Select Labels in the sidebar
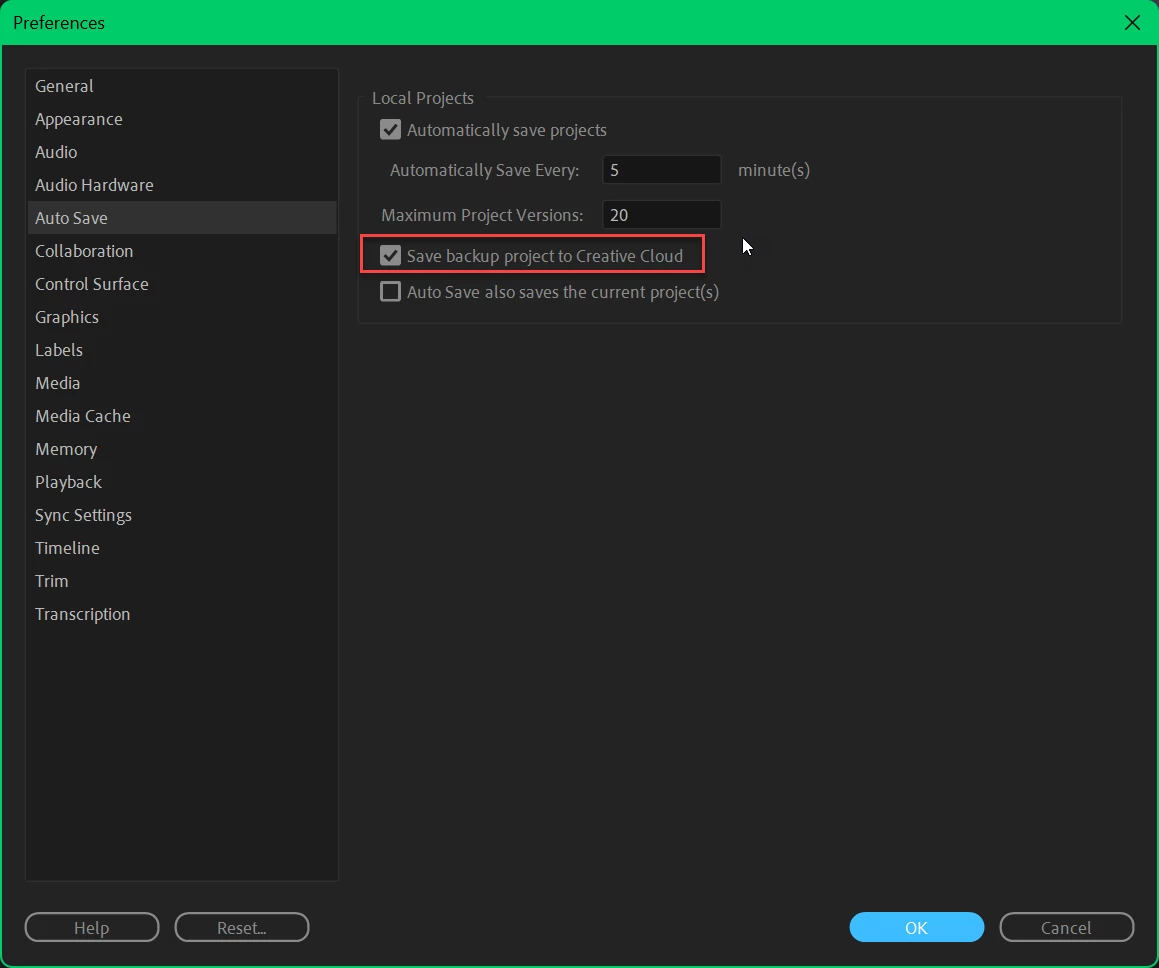 point(182,350)
